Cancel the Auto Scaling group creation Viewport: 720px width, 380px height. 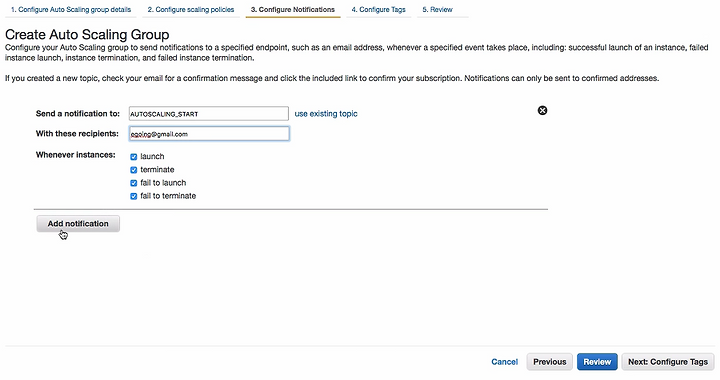505,362
